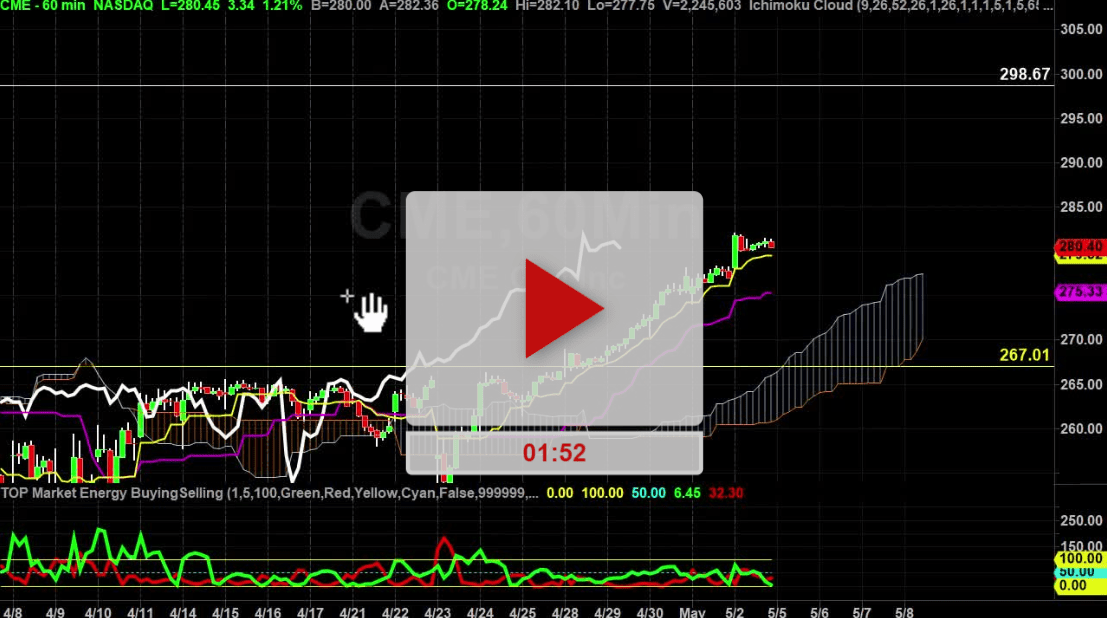Click the 298.67 price level label
1107x618 pixels.
pos(1024,74)
